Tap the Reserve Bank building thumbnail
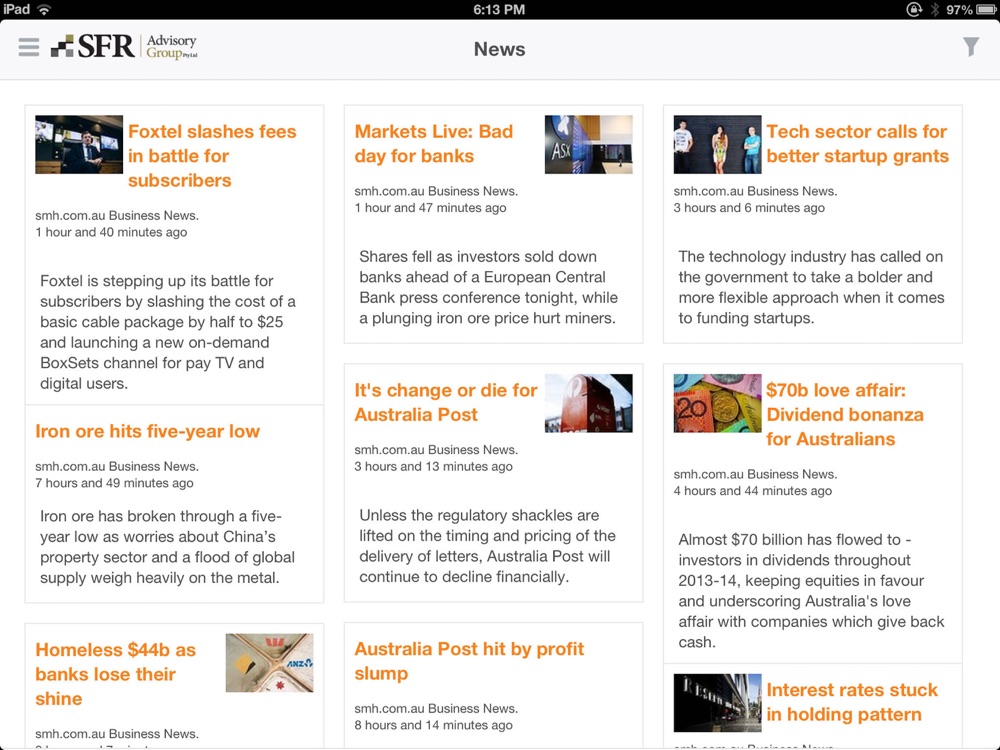 click(x=717, y=703)
